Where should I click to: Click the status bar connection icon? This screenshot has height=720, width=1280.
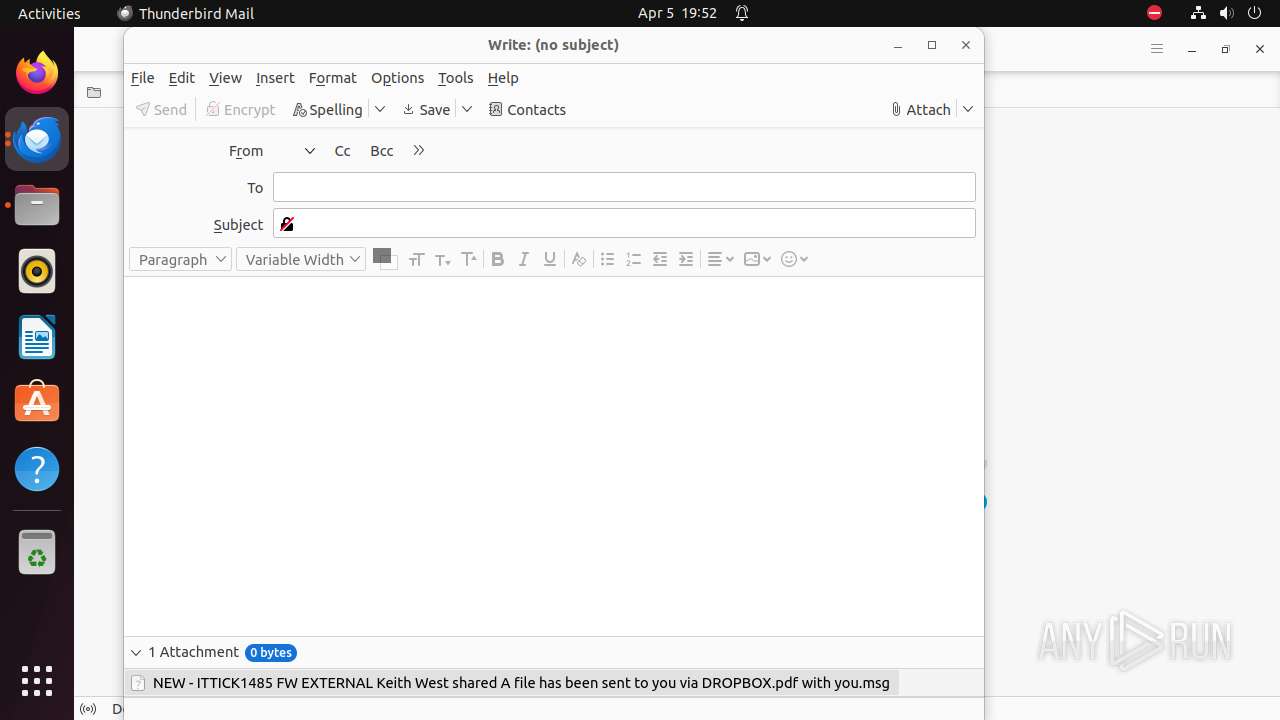click(x=88, y=709)
